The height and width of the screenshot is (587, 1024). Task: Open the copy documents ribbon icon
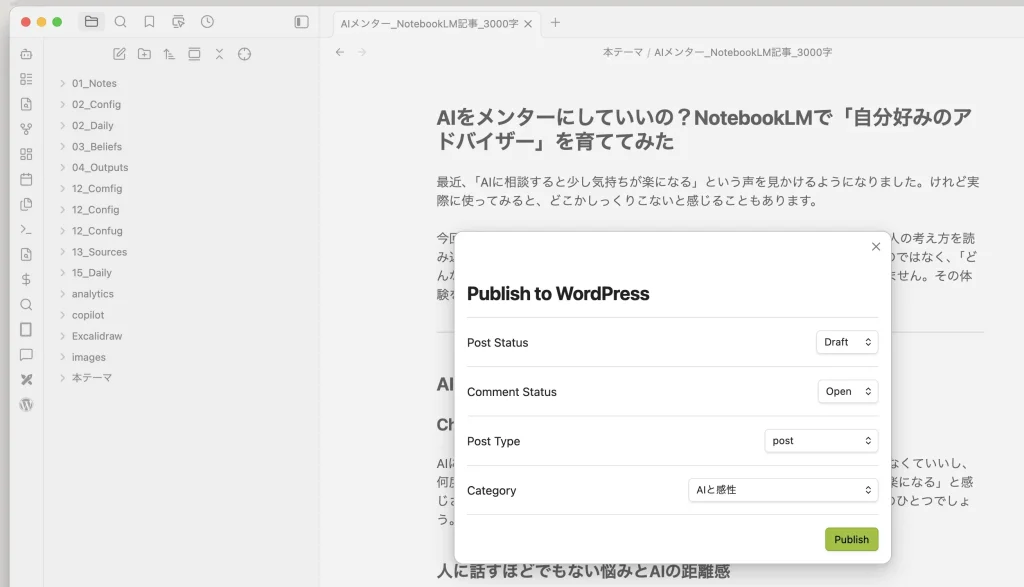(26, 204)
